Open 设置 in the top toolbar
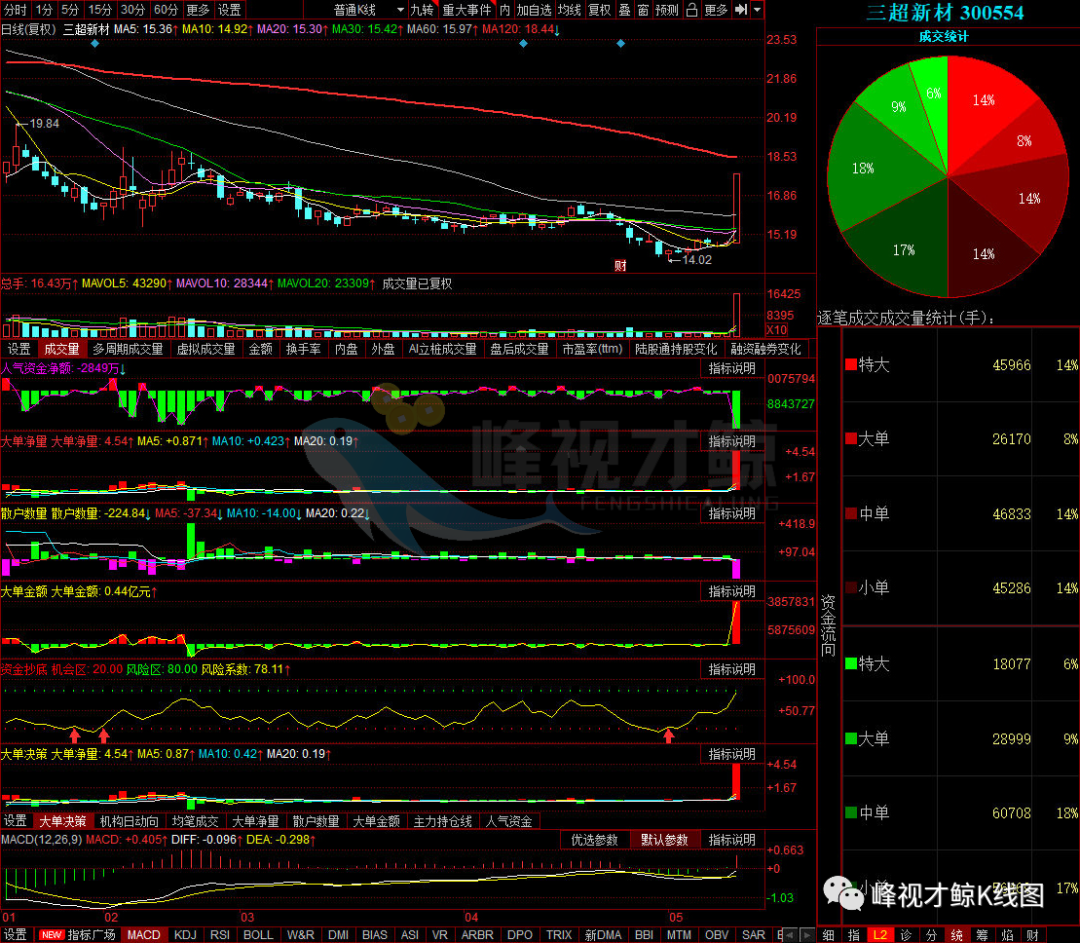 pos(229,10)
